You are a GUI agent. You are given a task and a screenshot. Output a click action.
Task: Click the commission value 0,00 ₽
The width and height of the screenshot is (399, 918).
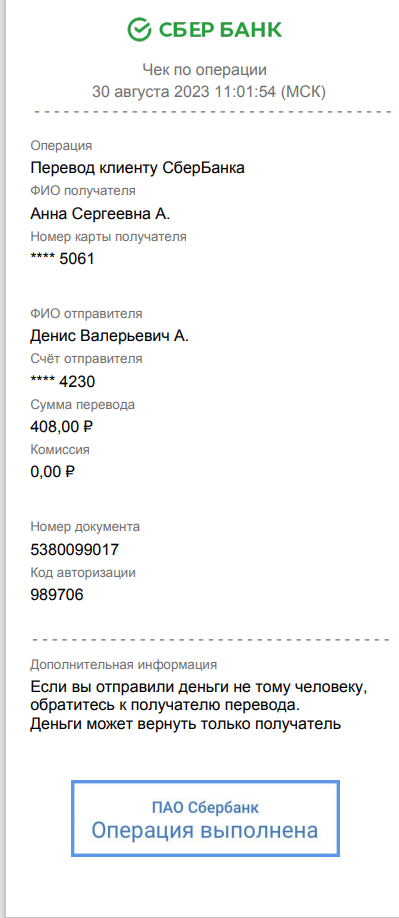[x=53, y=471]
